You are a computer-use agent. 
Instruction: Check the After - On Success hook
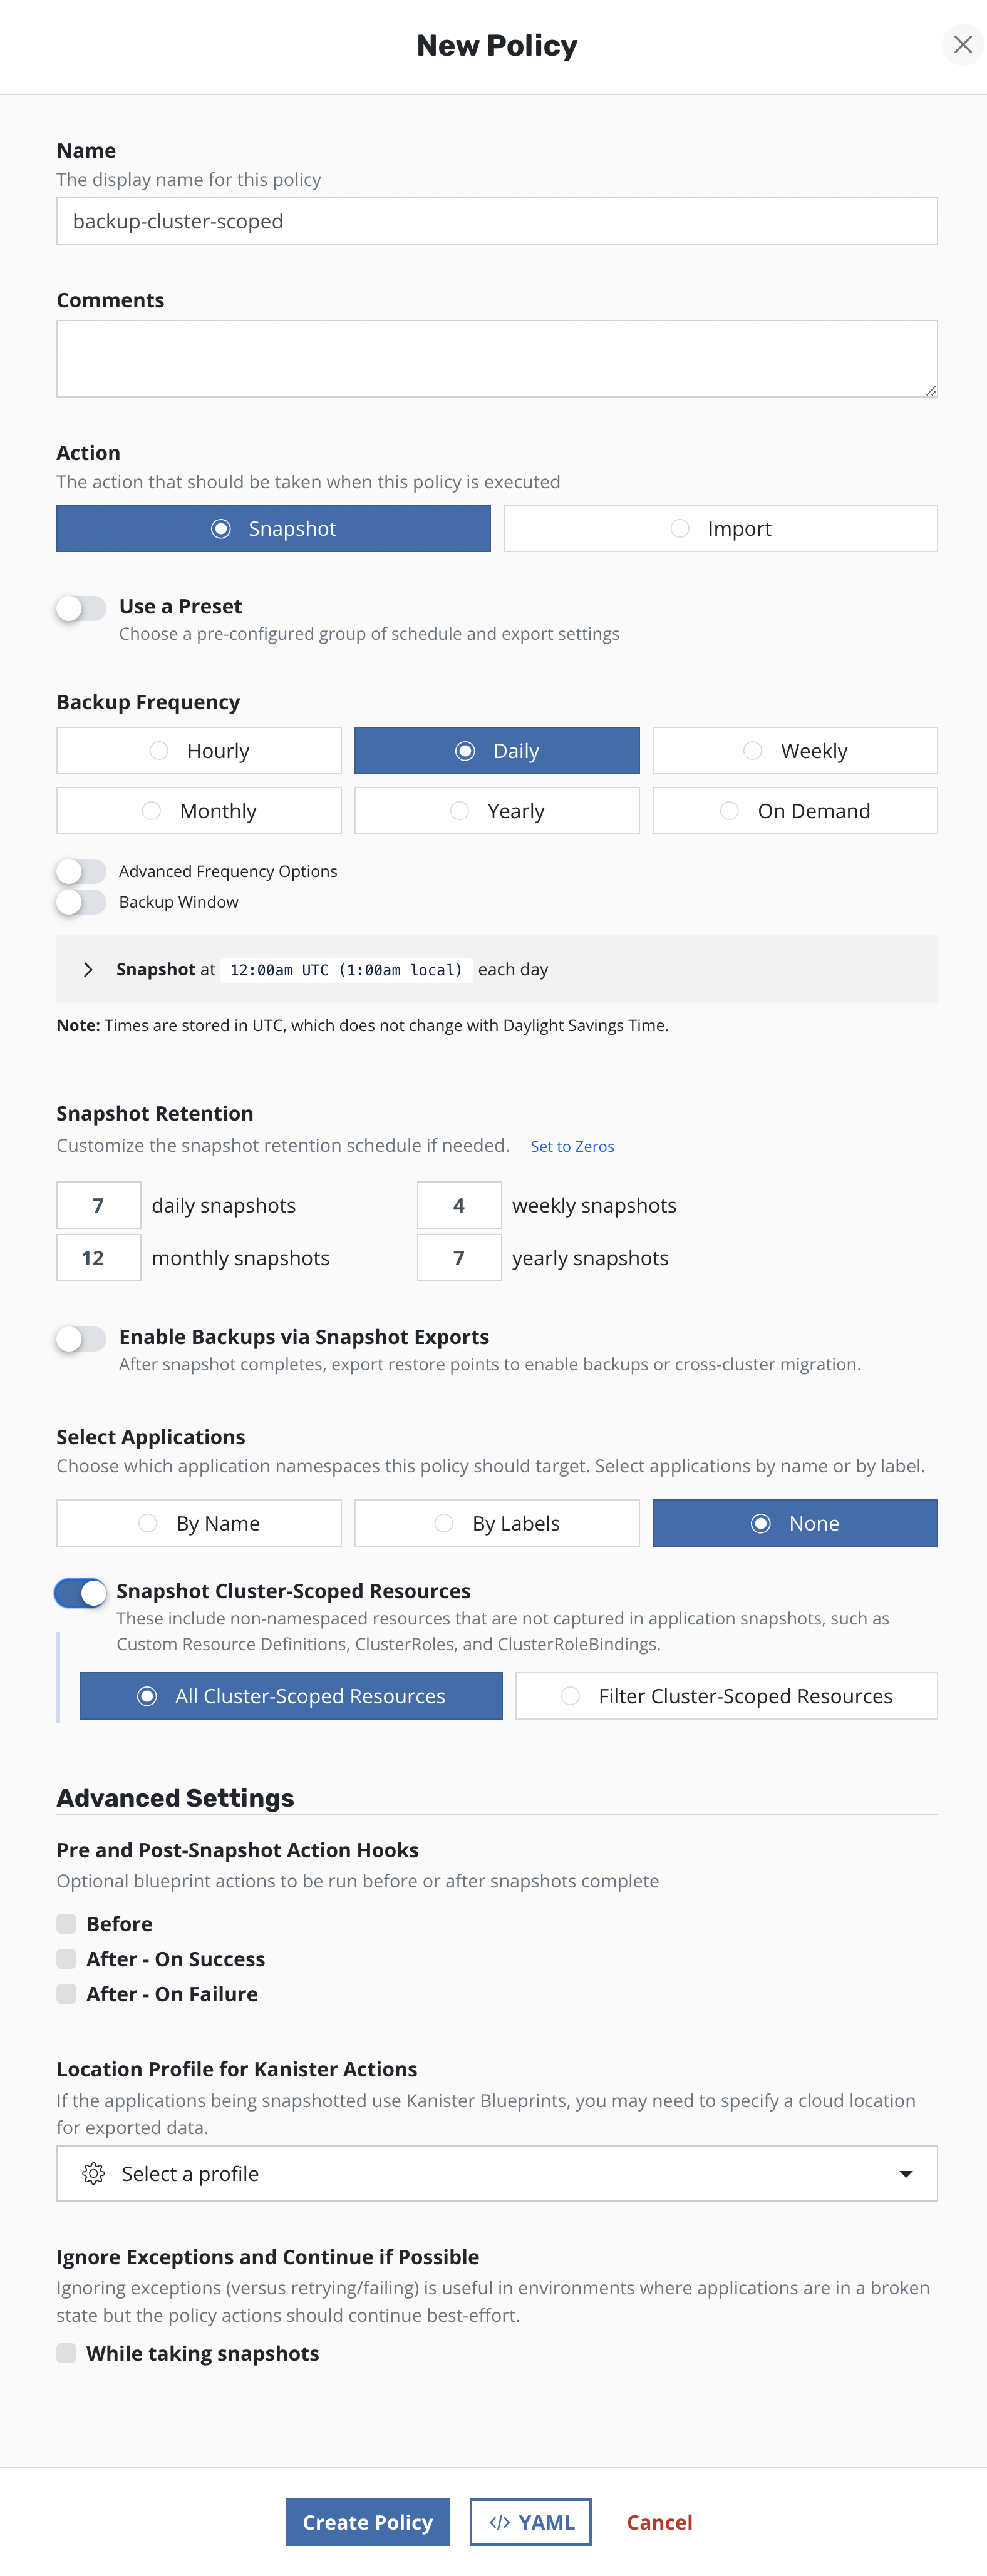(x=67, y=1958)
